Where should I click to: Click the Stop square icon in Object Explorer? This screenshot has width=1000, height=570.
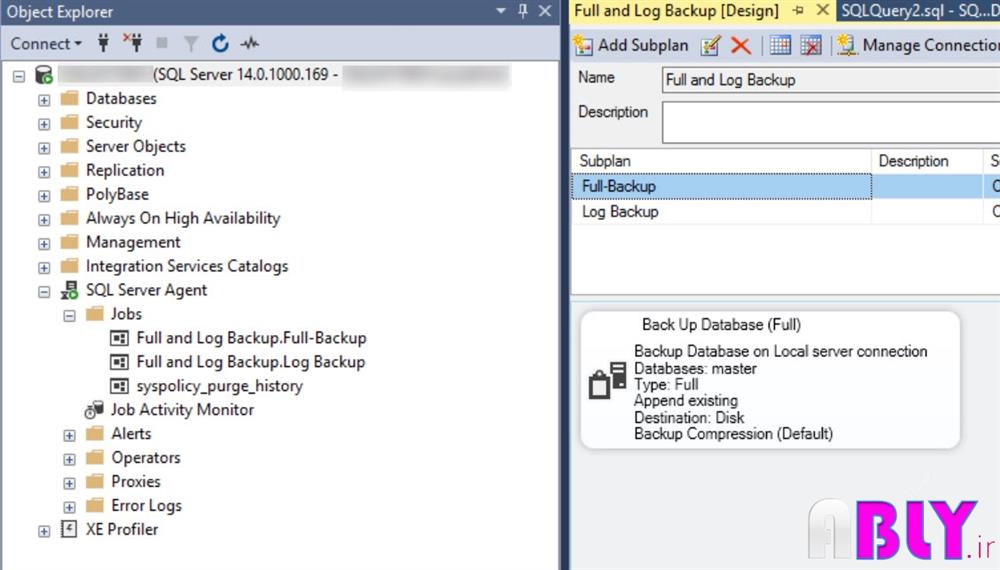point(162,43)
